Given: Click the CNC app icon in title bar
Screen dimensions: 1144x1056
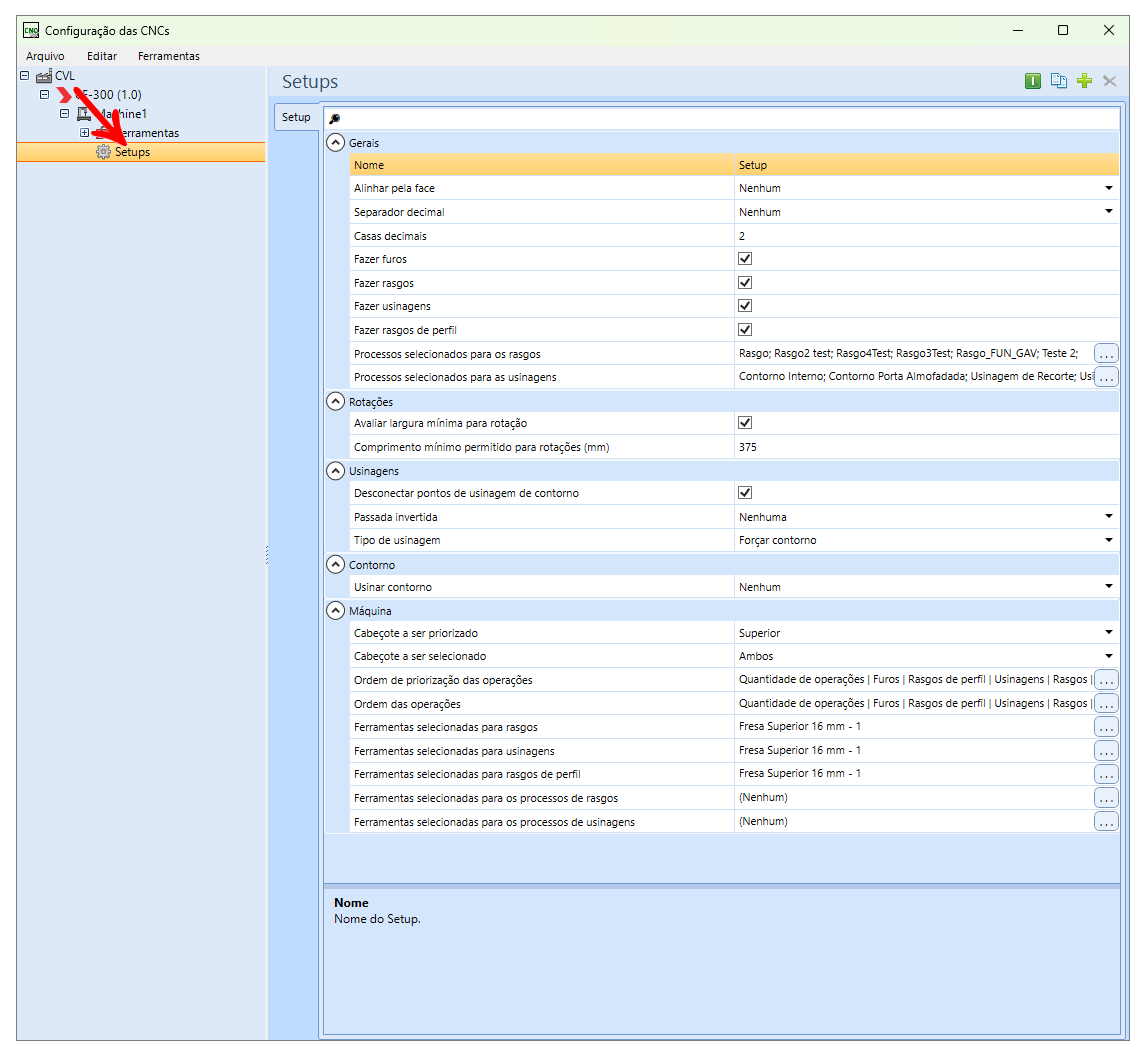Looking at the screenshot, I should click(31, 30).
